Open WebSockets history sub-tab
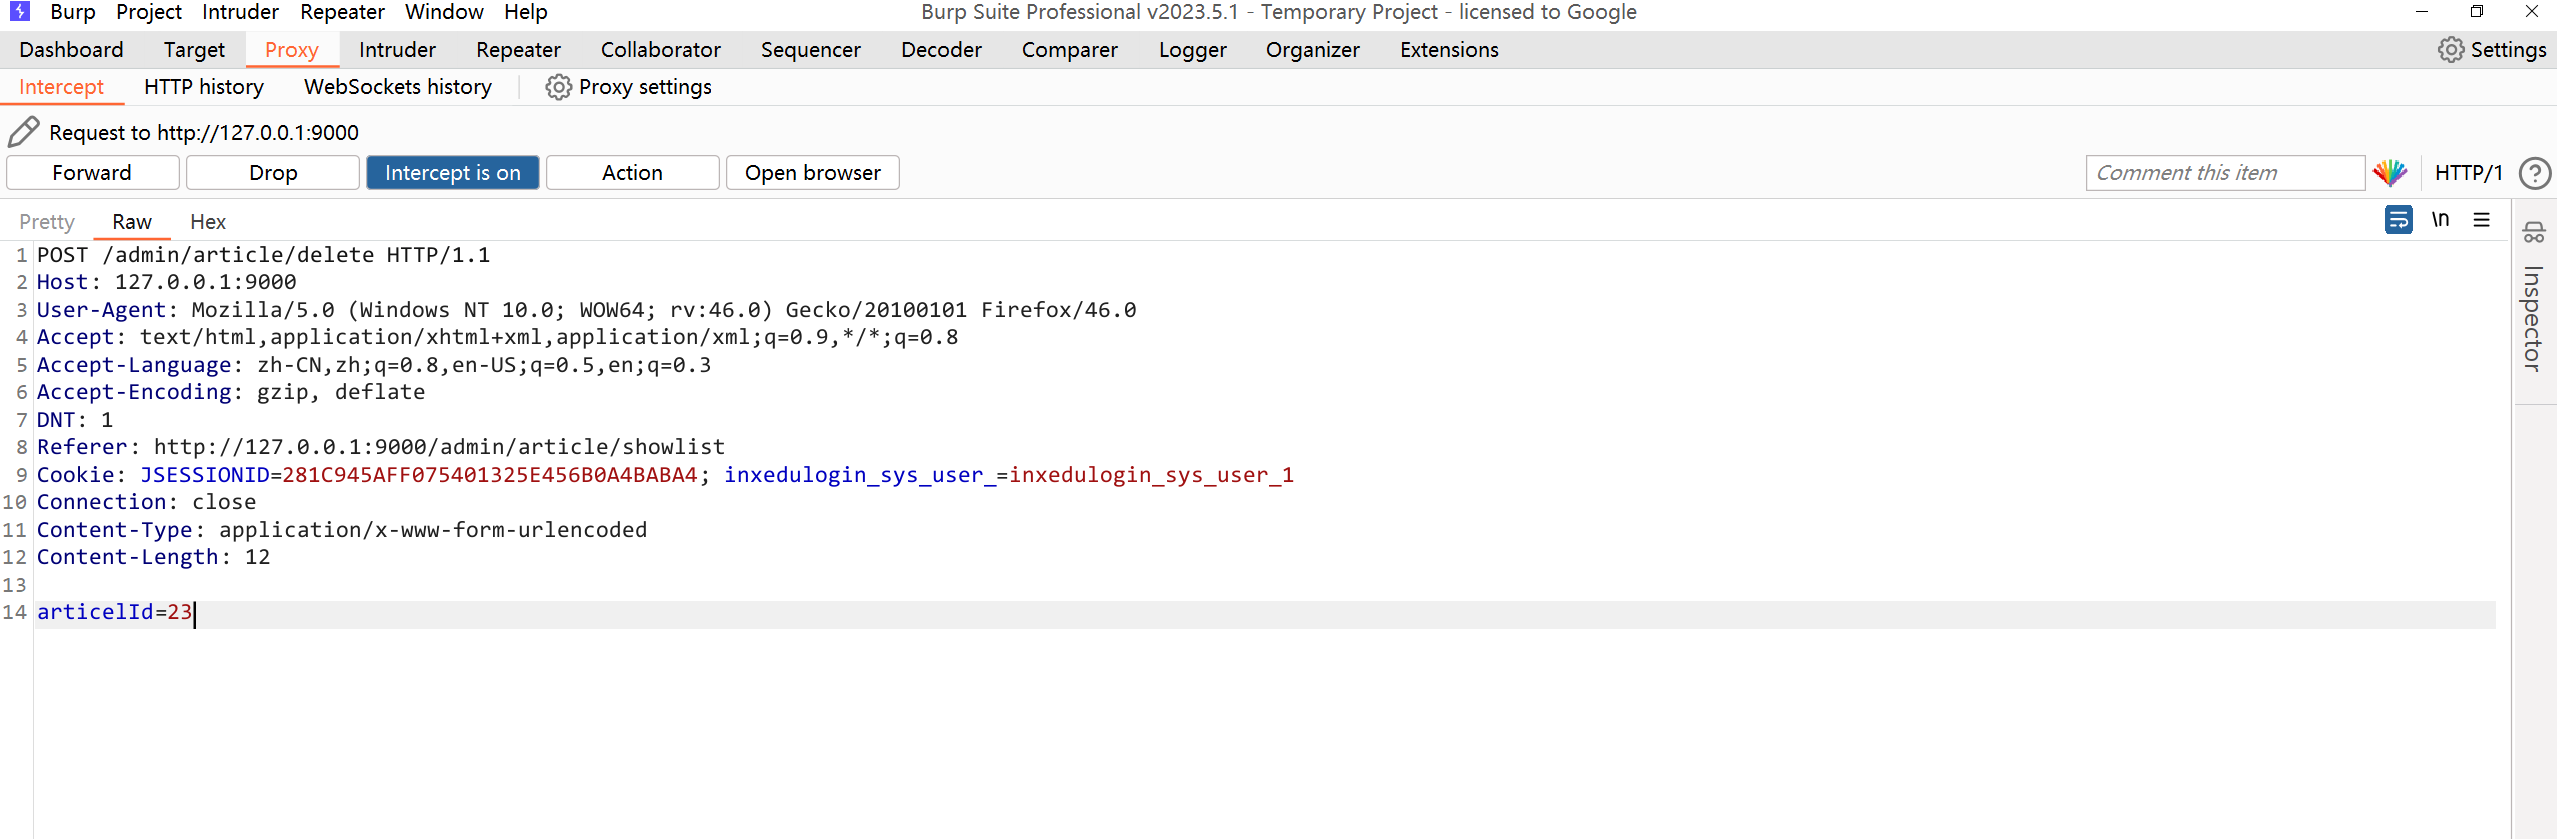 tap(398, 87)
